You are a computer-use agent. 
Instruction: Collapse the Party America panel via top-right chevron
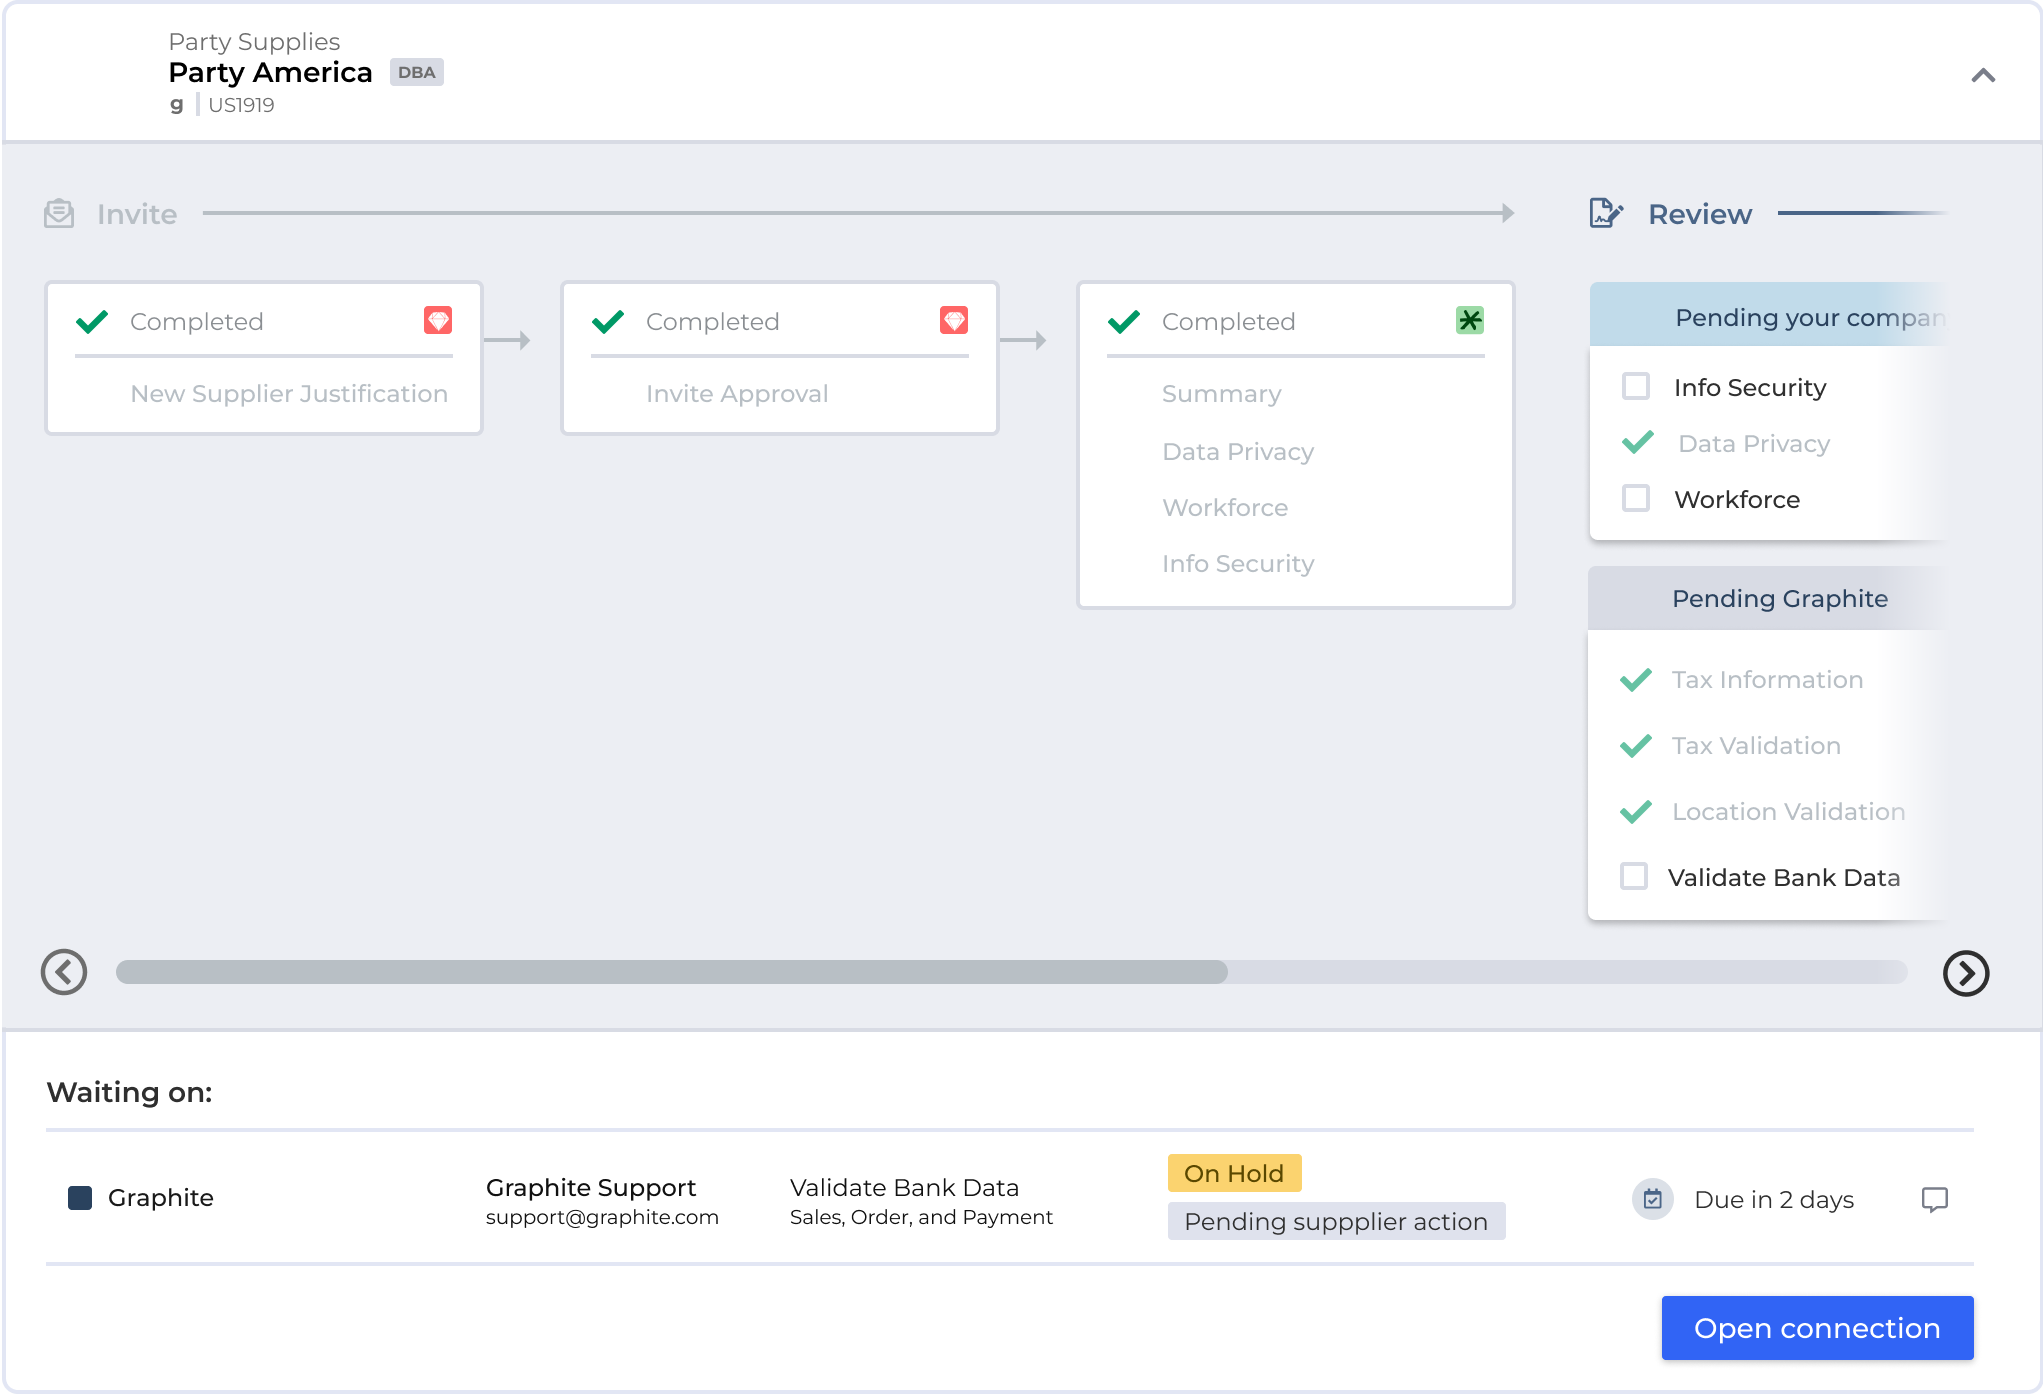[1984, 76]
